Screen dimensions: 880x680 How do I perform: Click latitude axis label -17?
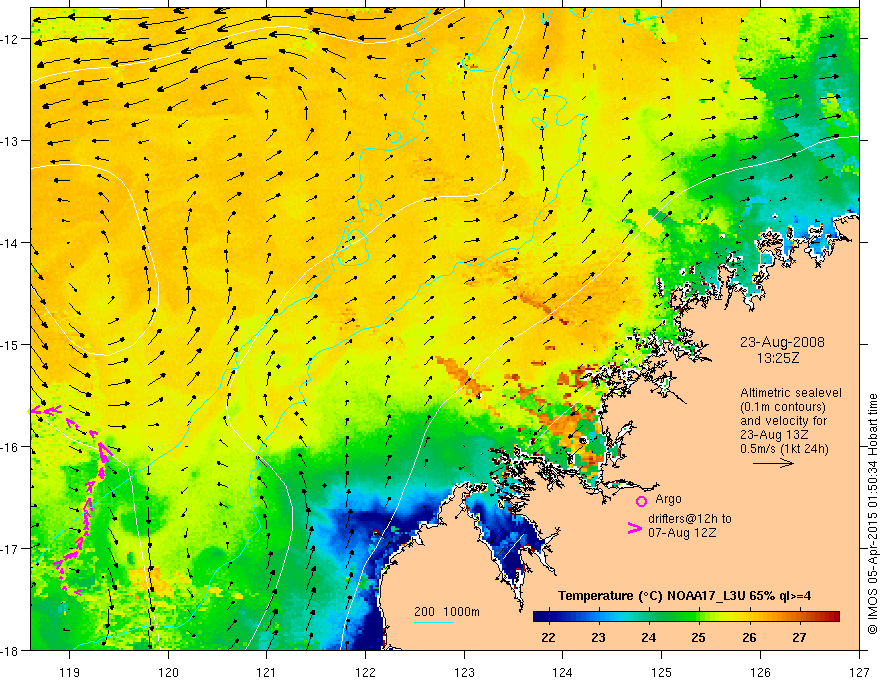coord(11,549)
